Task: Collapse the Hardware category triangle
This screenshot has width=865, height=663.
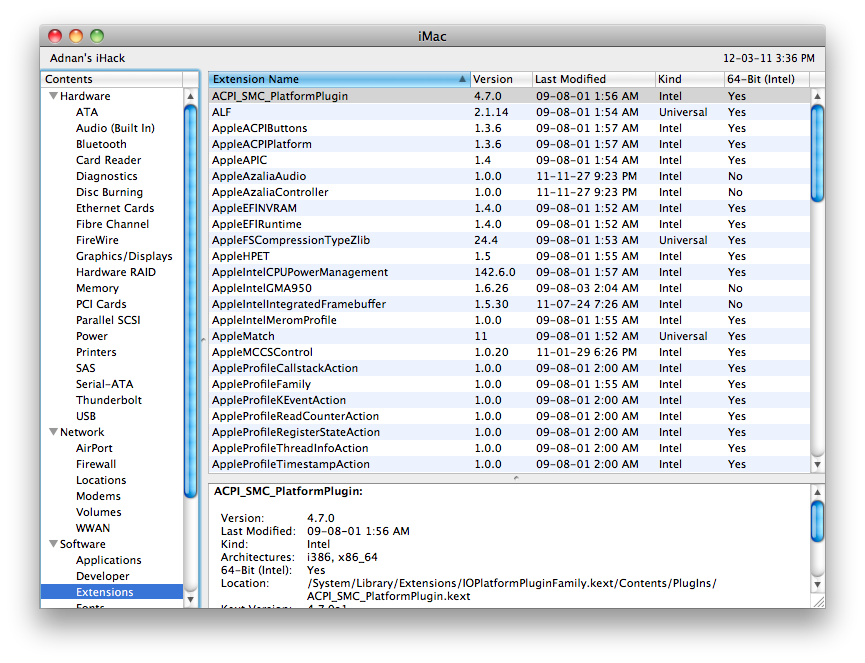Action: (54, 96)
